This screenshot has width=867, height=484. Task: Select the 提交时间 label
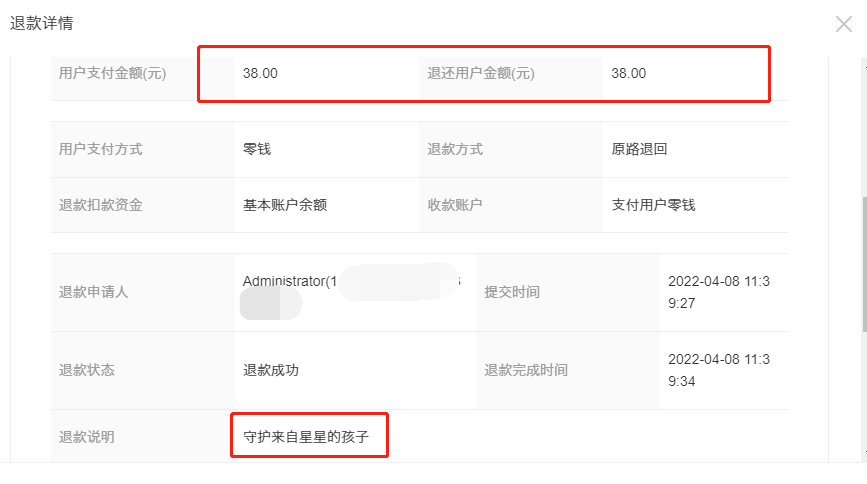point(512,292)
